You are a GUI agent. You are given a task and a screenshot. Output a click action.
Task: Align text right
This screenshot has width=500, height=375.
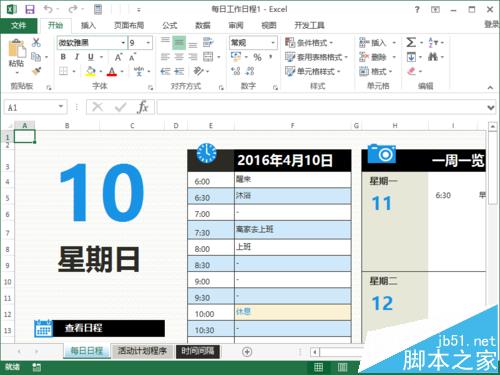pyautogui.click(x=193, y=57)
